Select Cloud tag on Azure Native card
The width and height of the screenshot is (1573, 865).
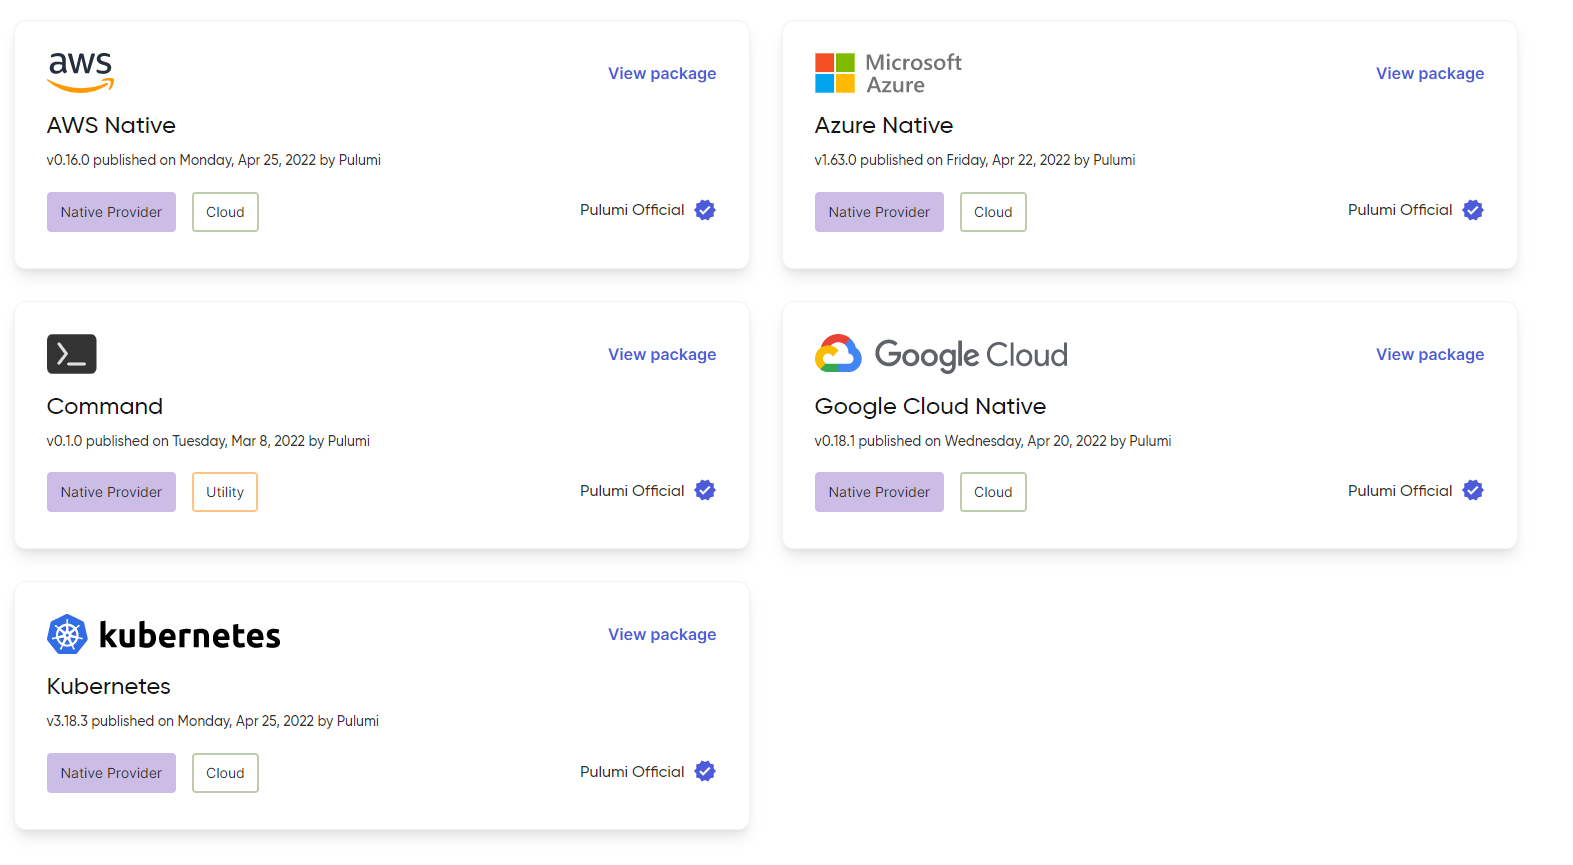(x=993, y=212)
